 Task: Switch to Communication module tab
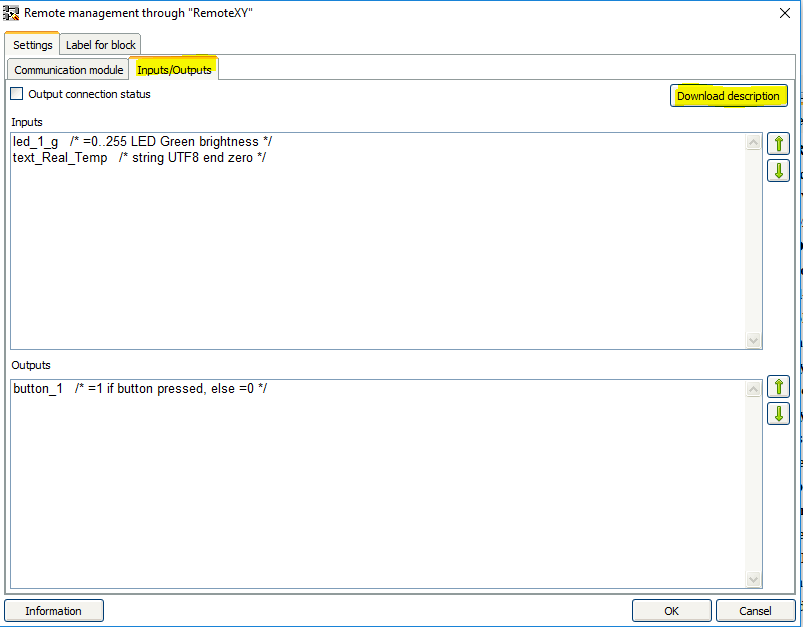(x=69, y=70)
